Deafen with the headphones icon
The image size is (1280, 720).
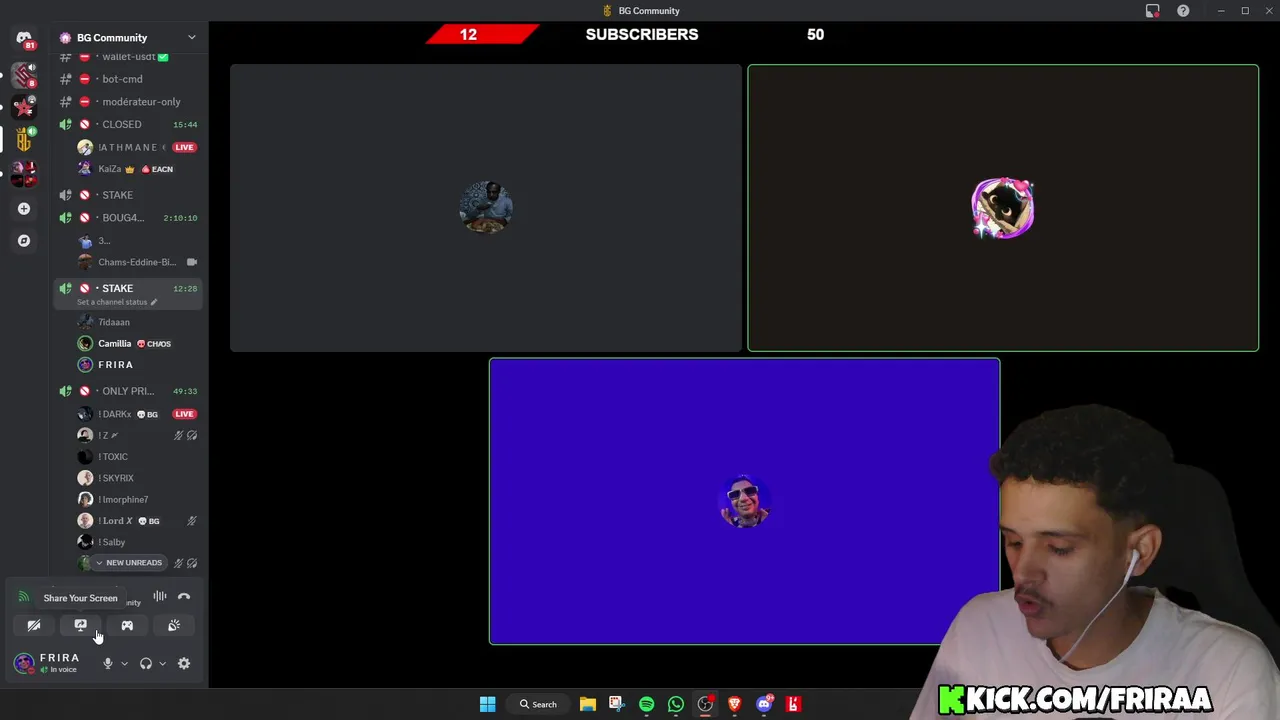click(x=146, y=663)
